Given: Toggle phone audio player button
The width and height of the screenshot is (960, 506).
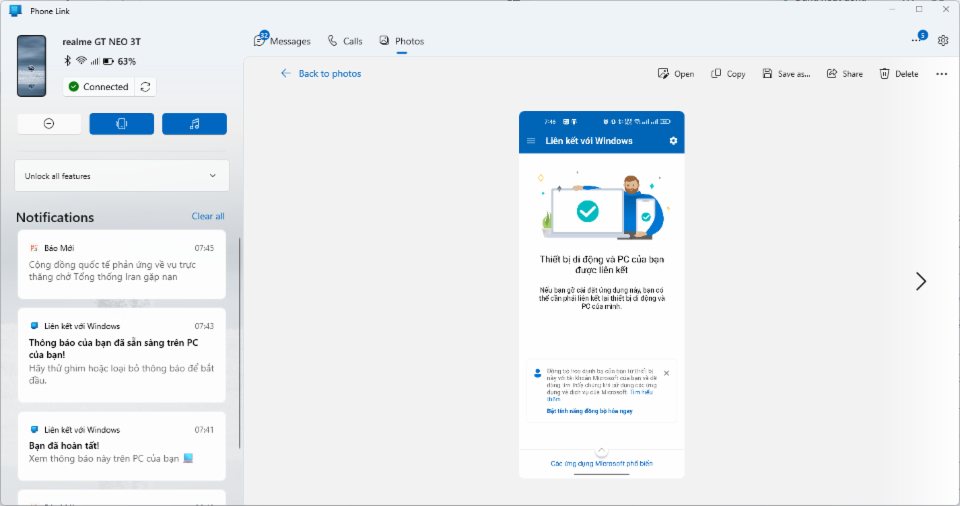Looking at the screenshot, I should pos(194,124).
